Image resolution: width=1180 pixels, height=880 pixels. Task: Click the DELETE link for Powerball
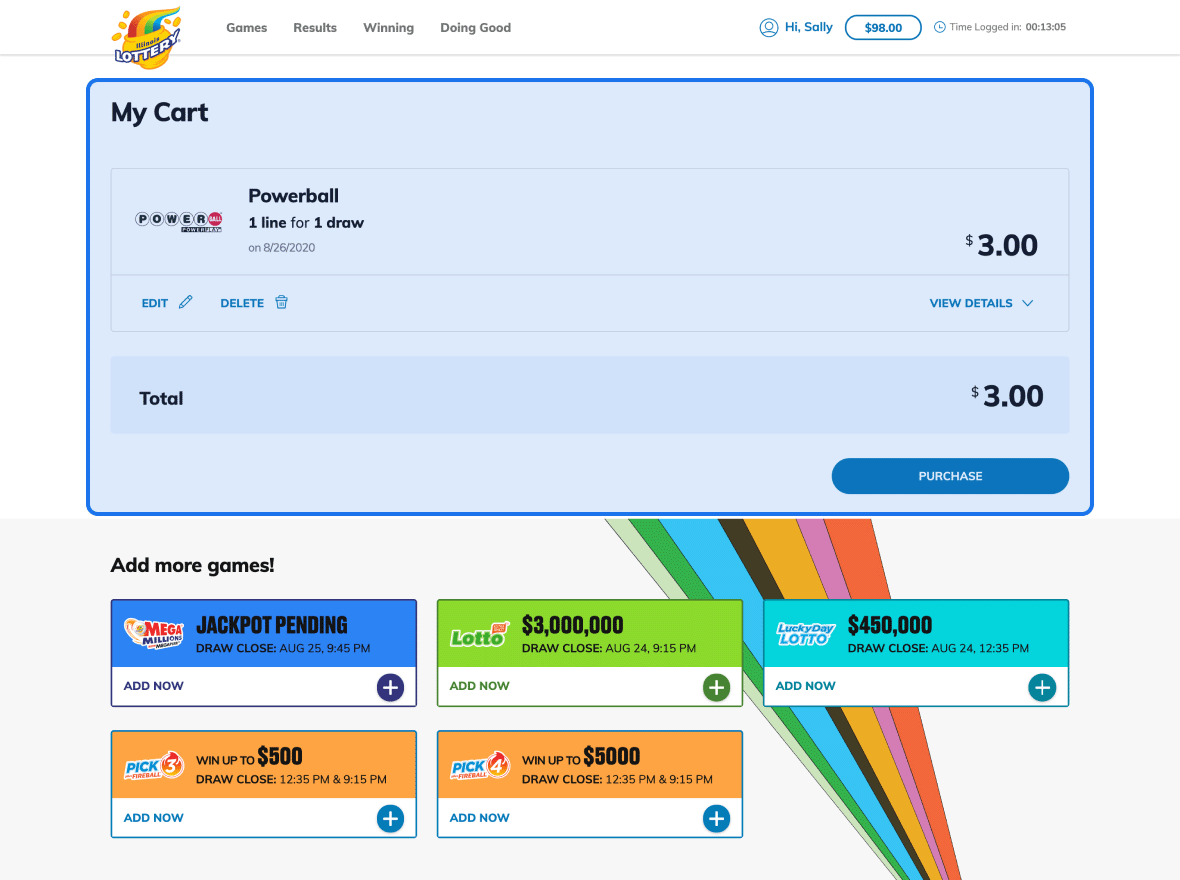[x=242, y=303]
